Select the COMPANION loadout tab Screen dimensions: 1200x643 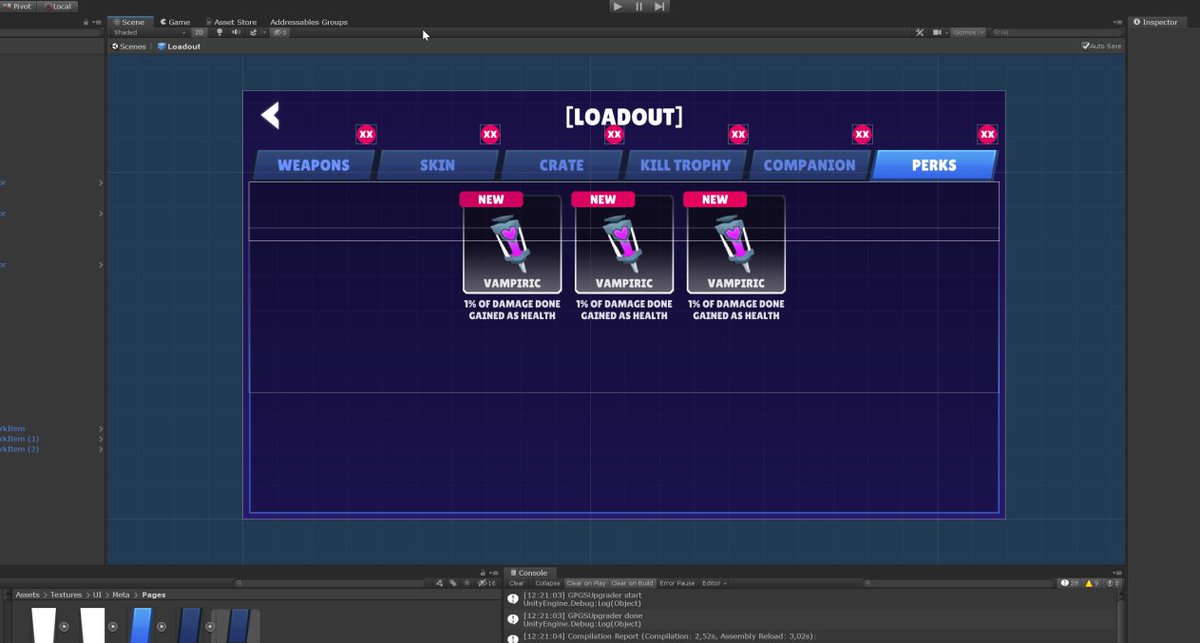click(809, 165)
